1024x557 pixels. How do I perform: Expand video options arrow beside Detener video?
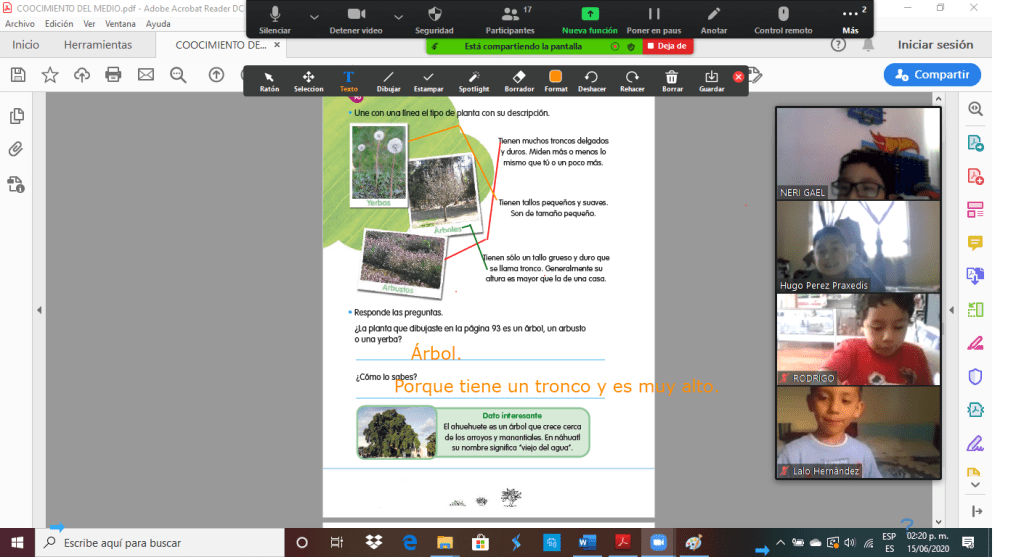(399, 17)
